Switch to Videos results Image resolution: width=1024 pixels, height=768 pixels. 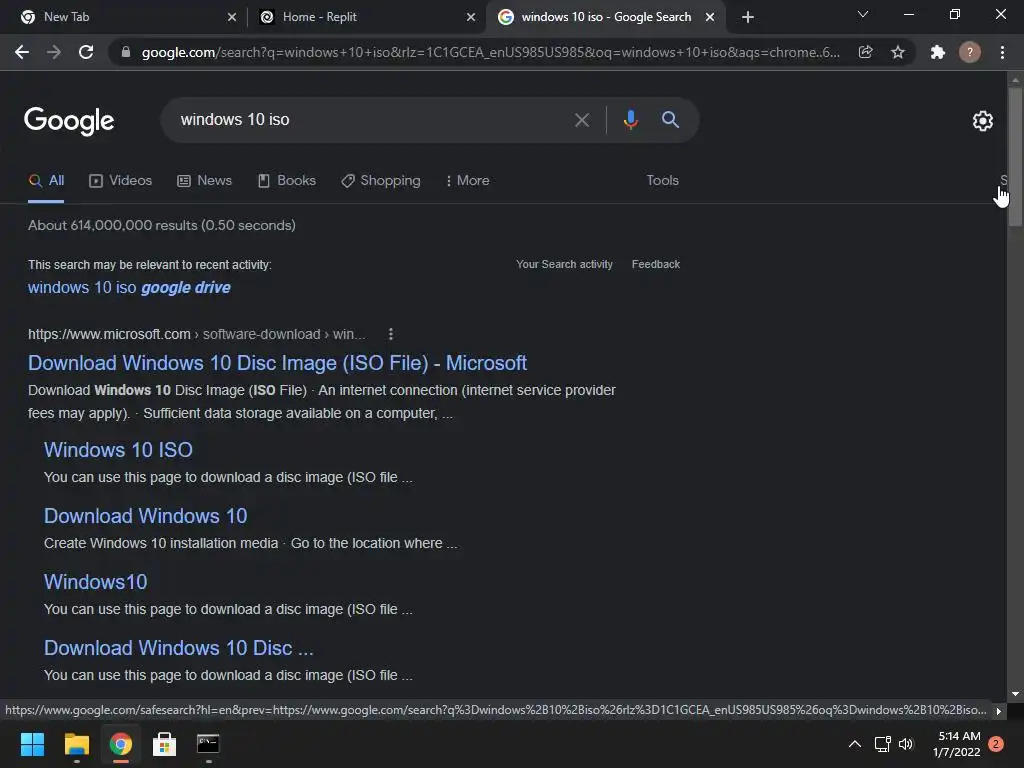click(x=120, y=181)
